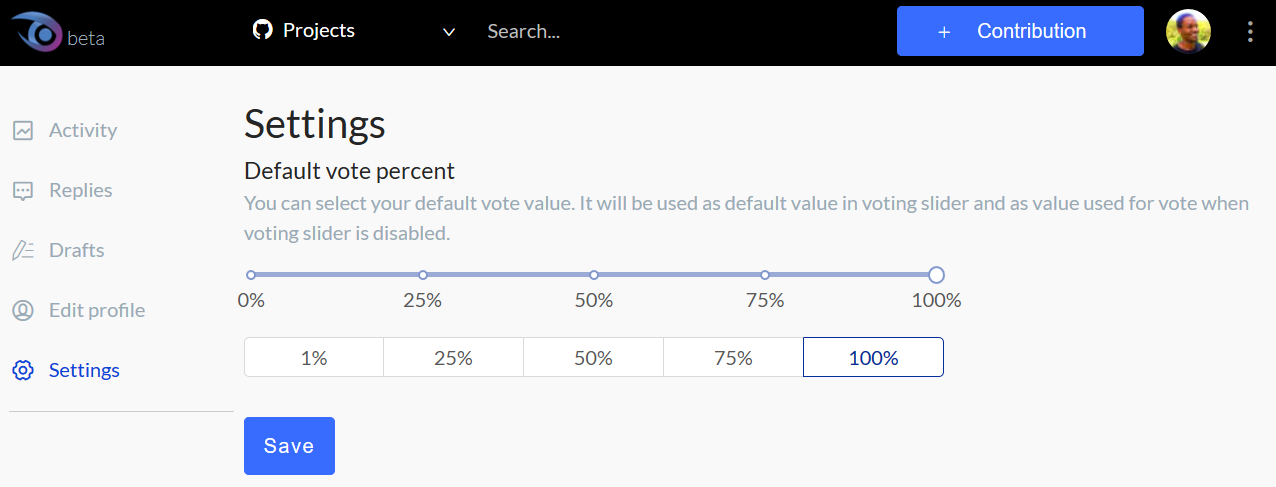Expand the Projects dropdown chevron

click(449, 32)
